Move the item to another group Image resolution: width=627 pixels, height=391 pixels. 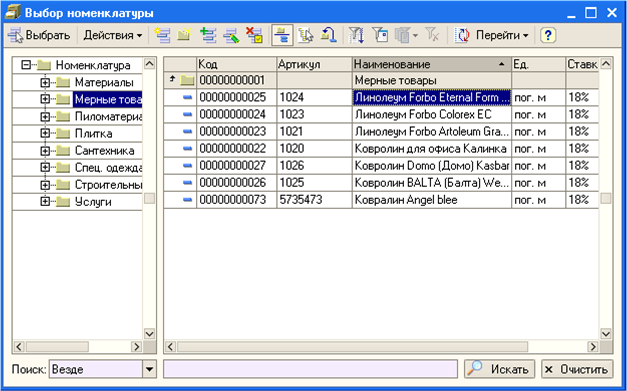pos(306,35)
